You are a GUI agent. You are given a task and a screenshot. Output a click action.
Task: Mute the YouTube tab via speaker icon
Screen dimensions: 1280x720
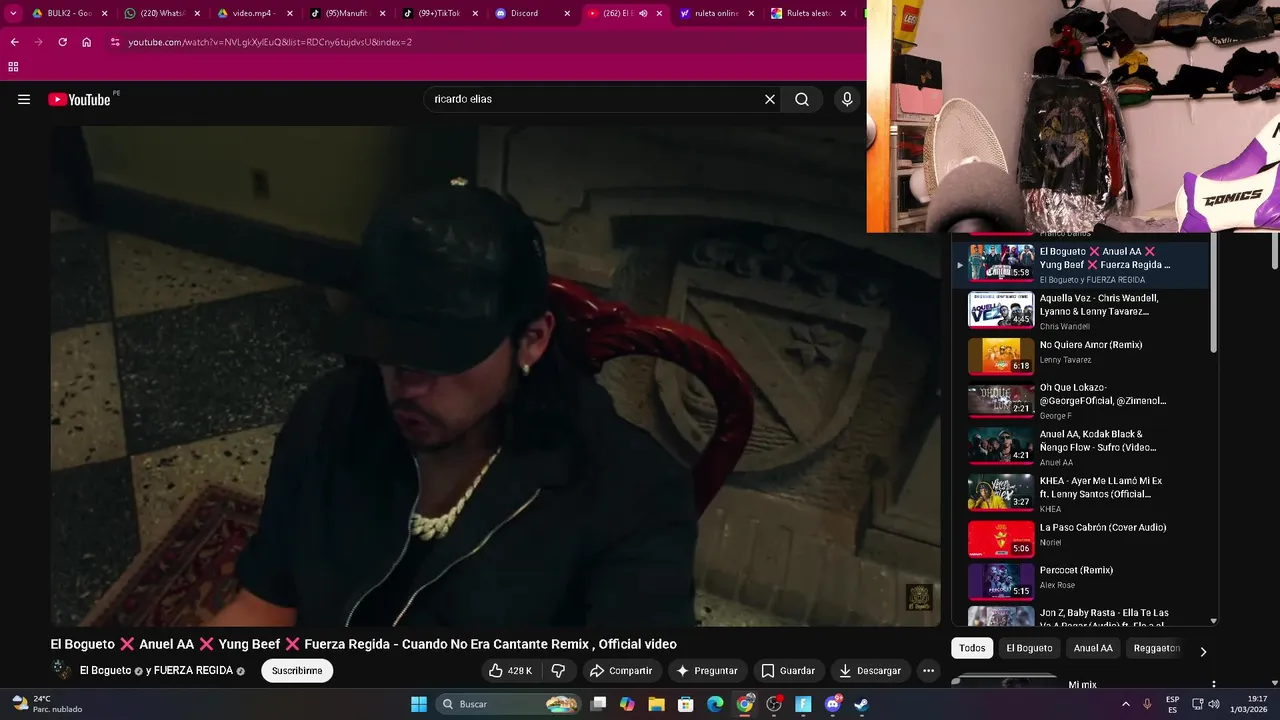click(x=643, y=13)
